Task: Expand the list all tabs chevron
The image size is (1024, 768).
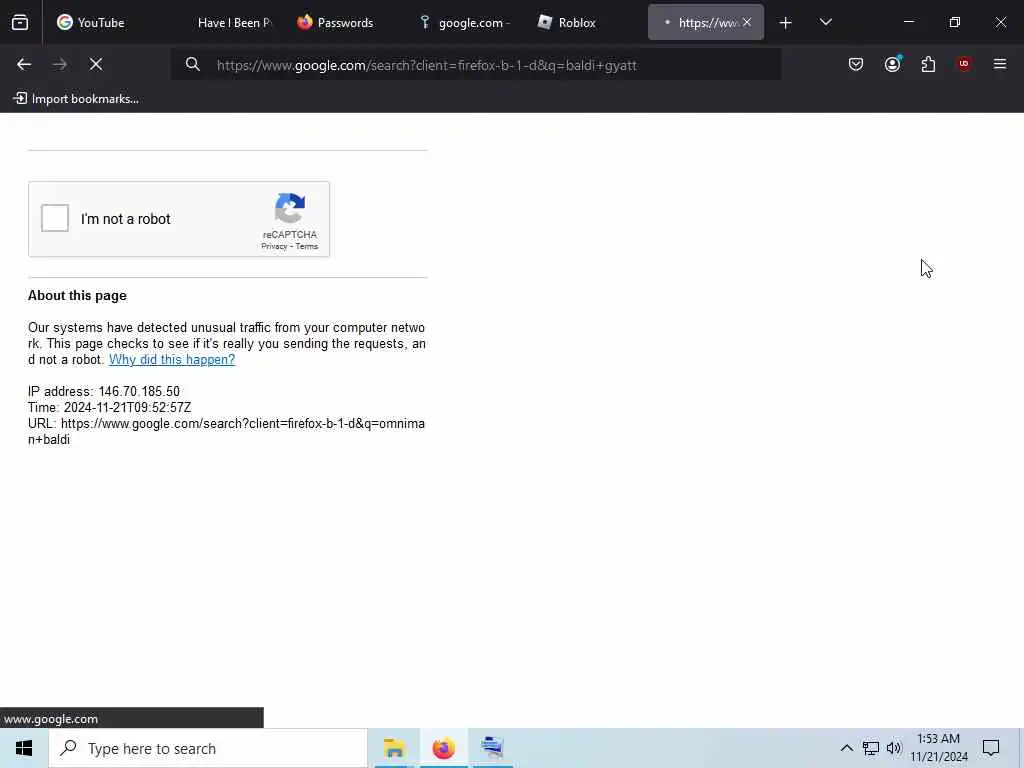Action: coord(825,22)
